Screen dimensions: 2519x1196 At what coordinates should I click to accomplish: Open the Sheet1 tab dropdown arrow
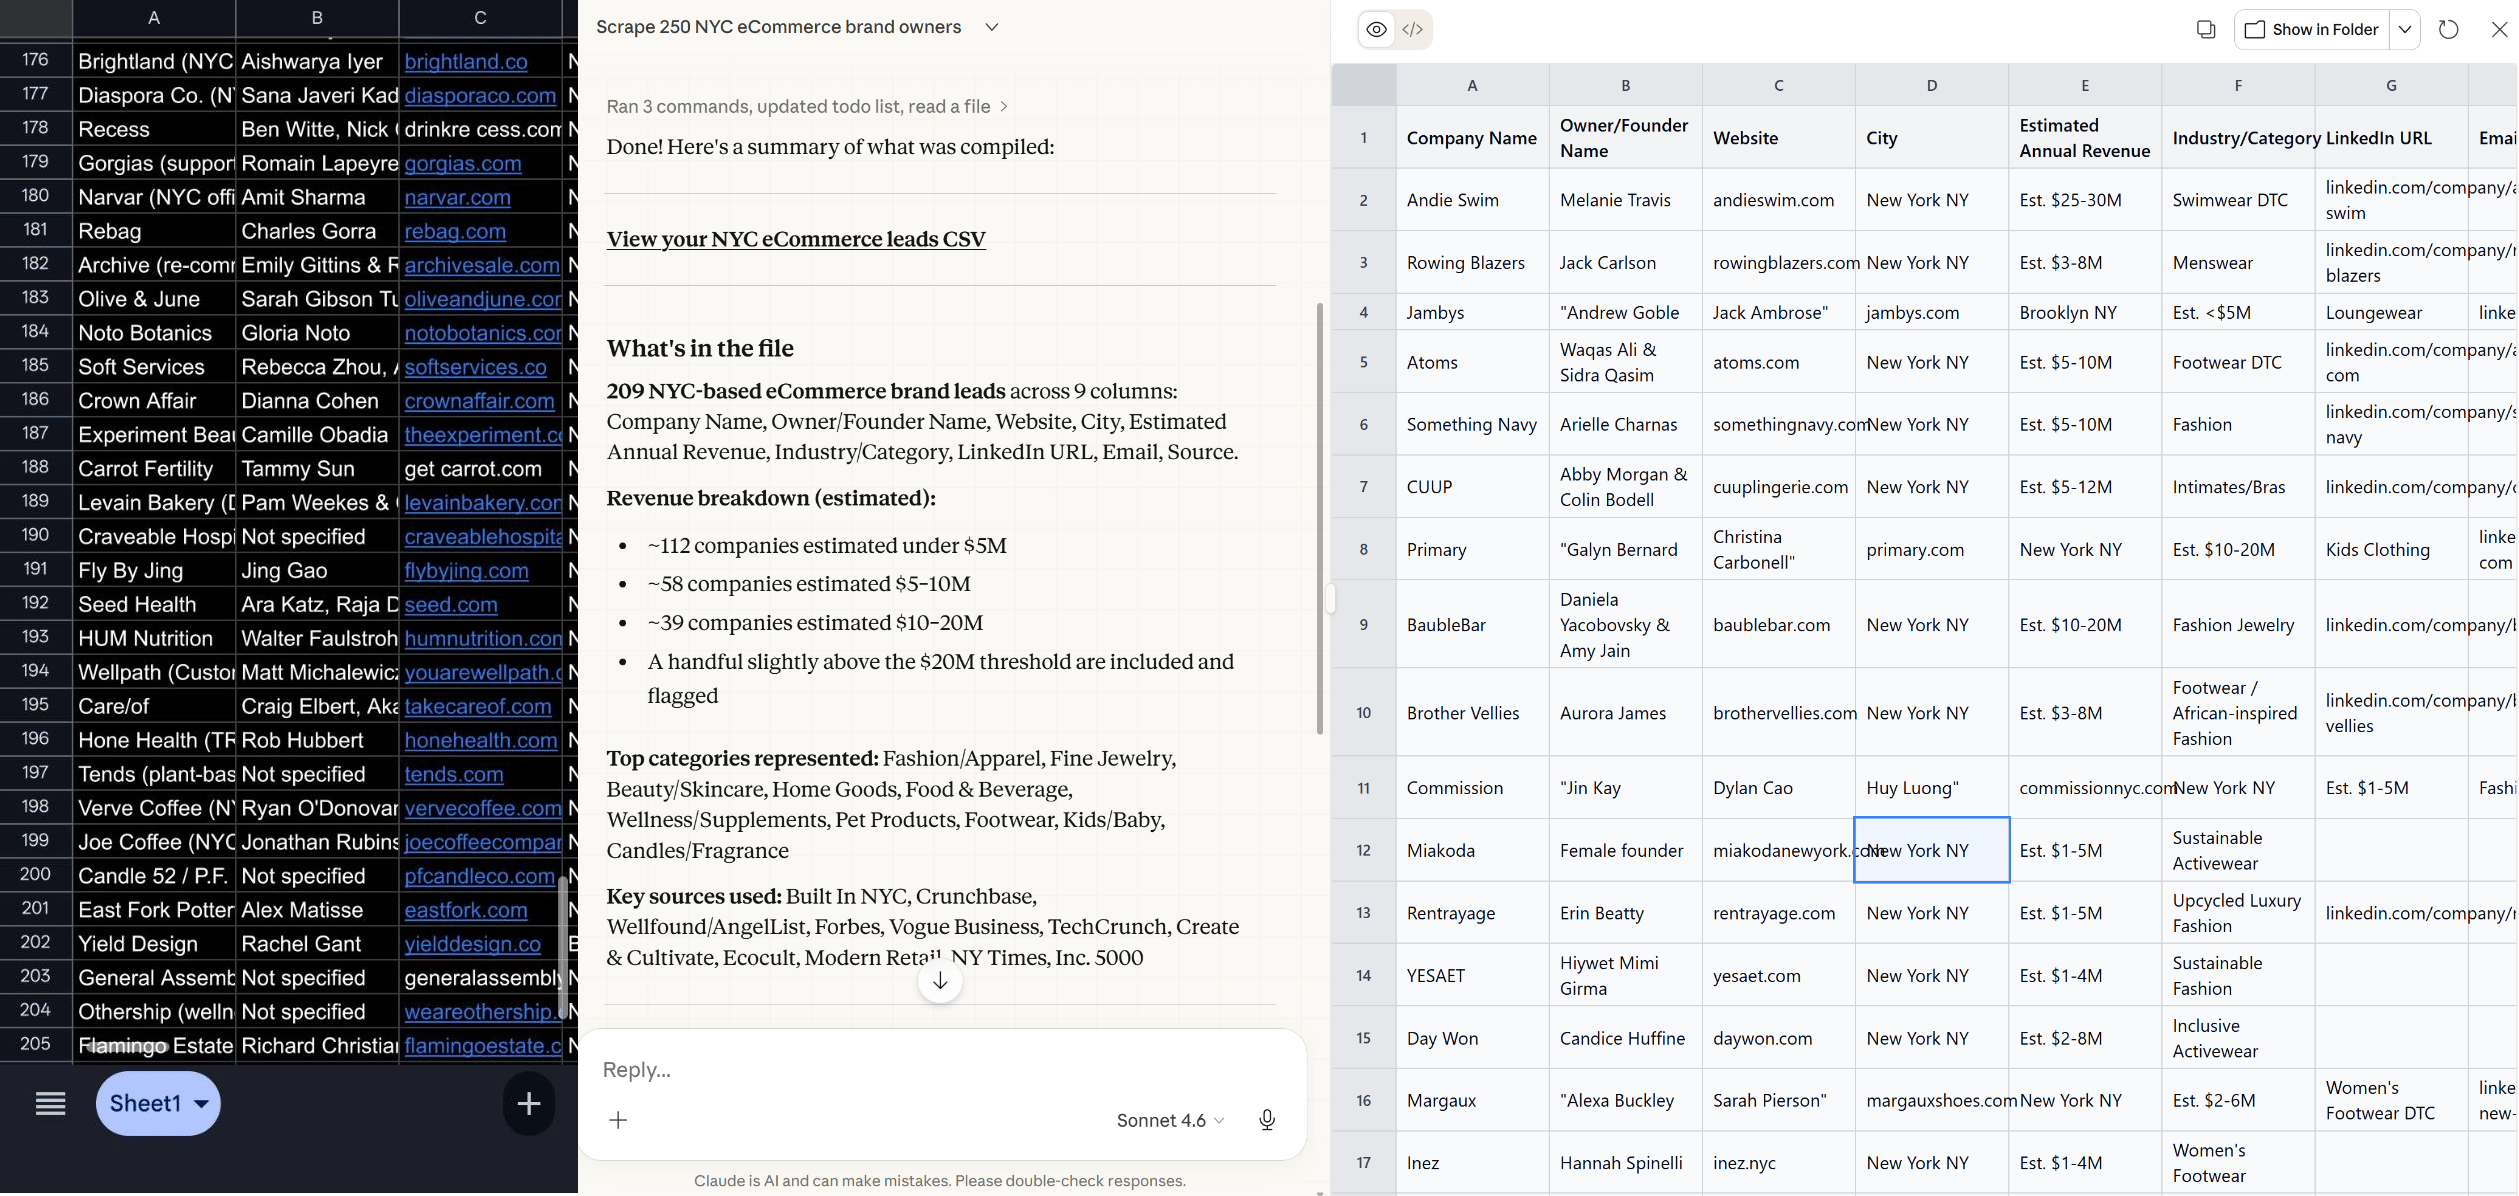tap(201, 1103)
